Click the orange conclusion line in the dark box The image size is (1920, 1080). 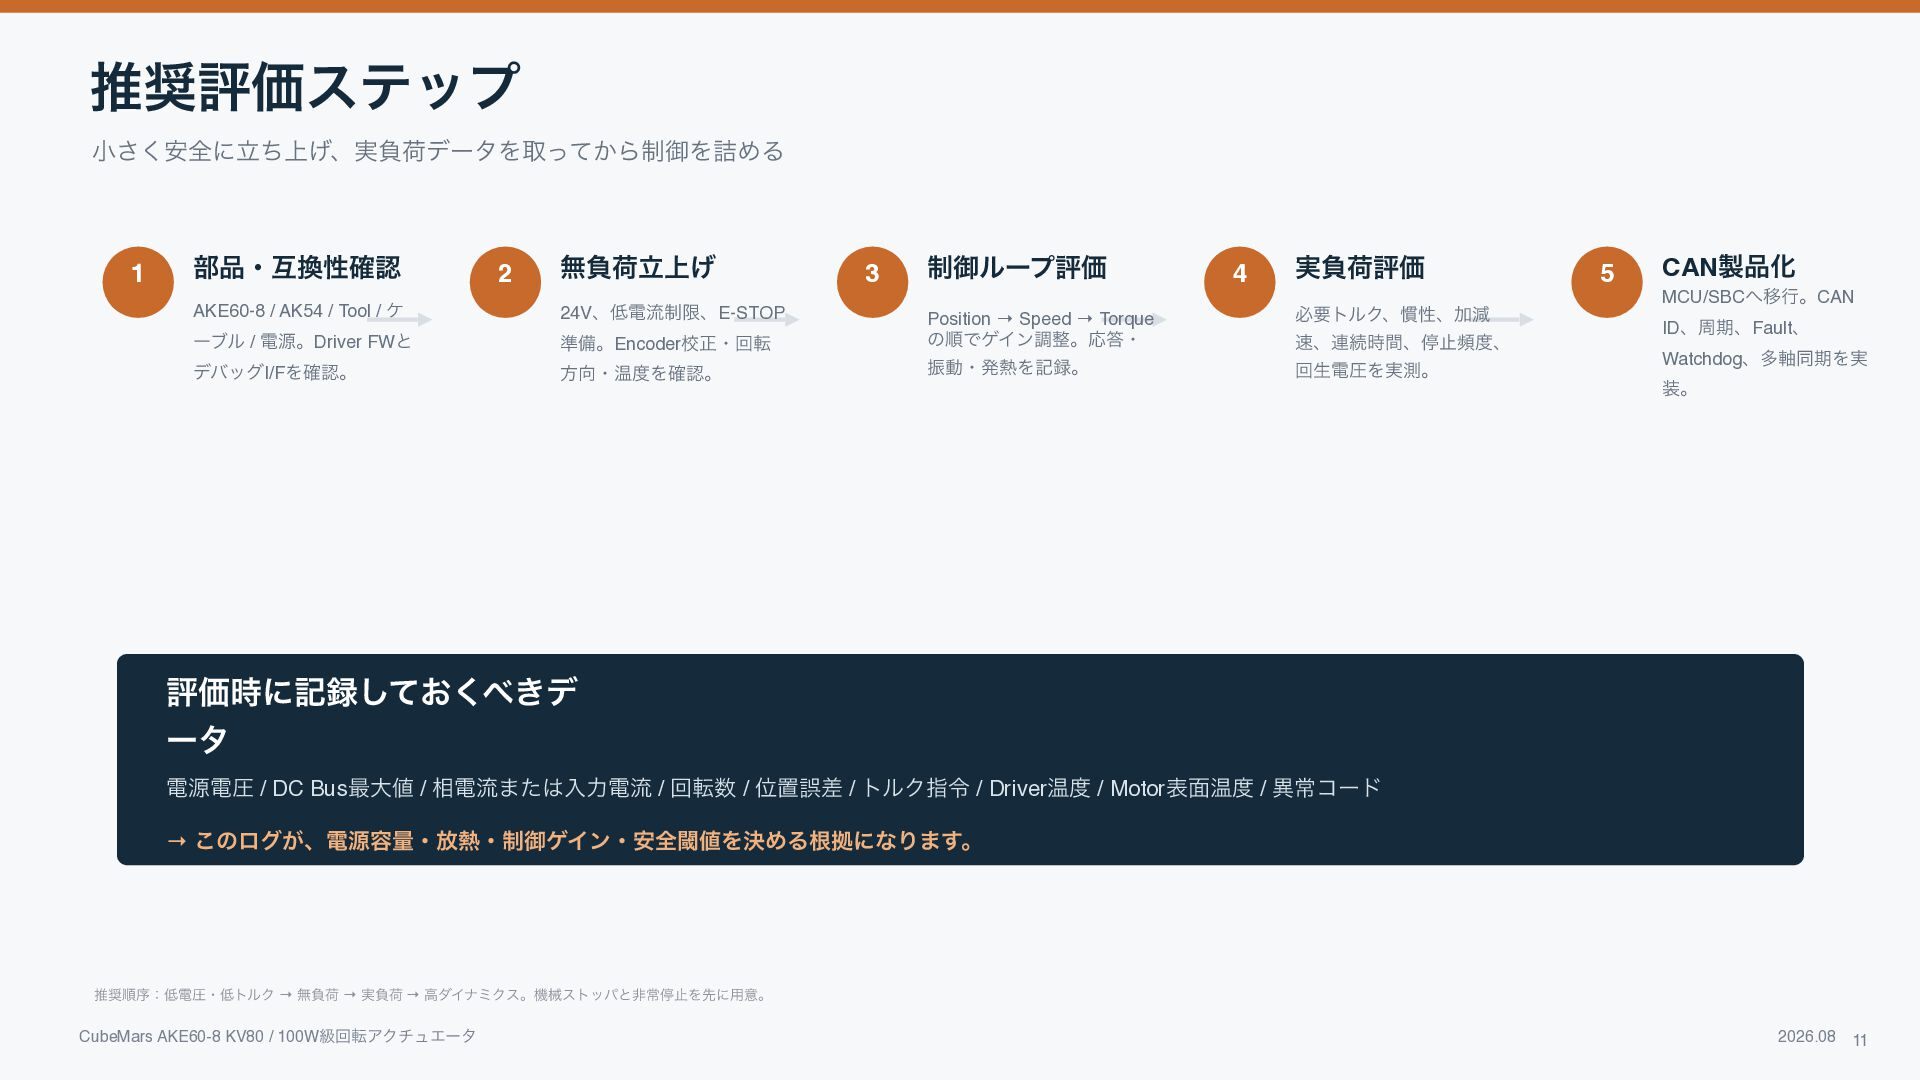pyautogui.click(x=571, y=841)
